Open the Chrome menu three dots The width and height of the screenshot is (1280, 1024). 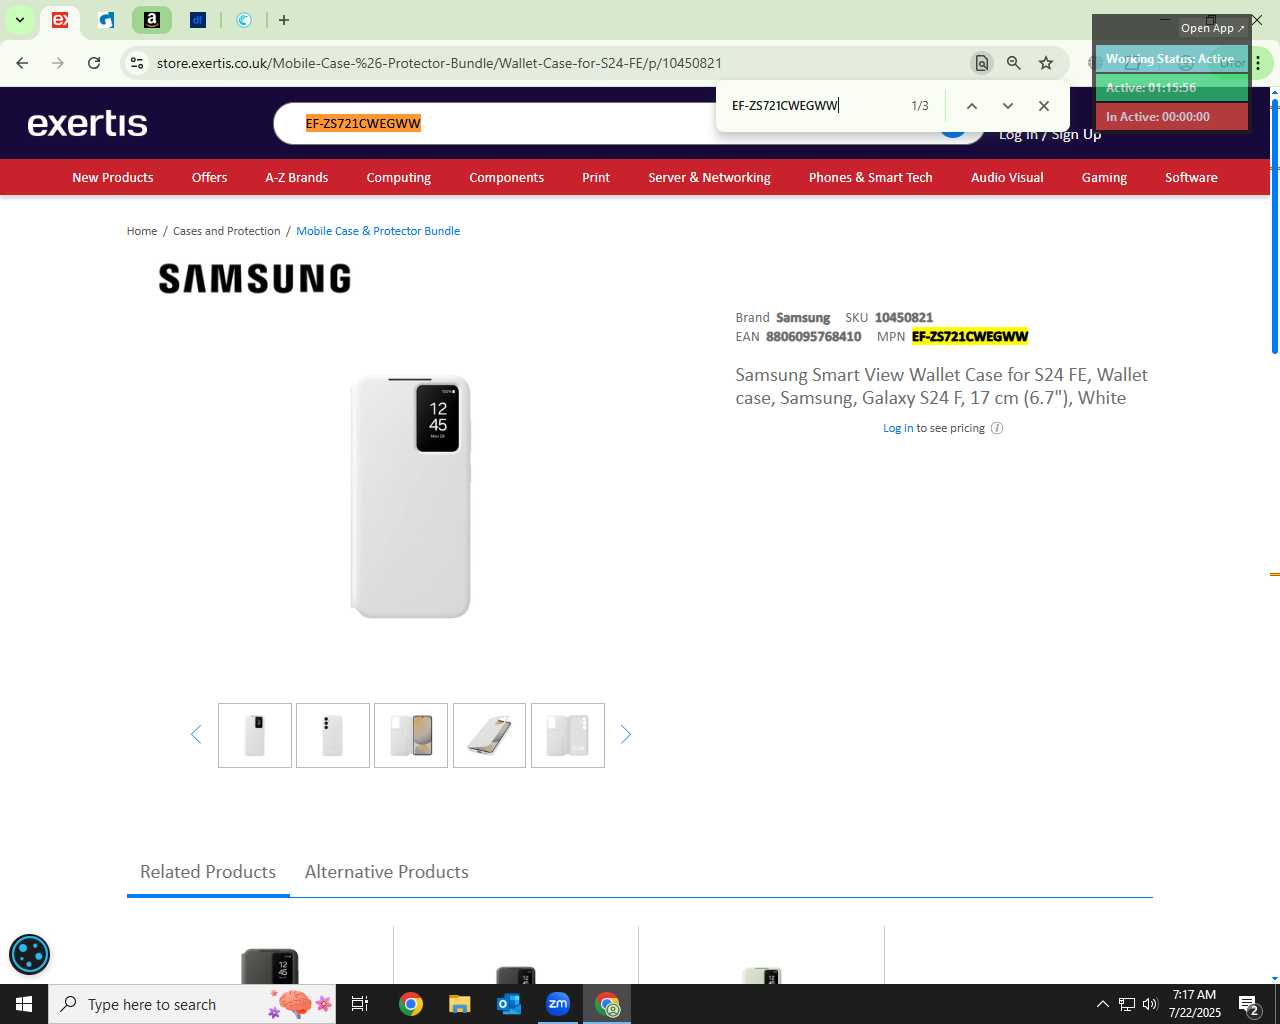1258,63
